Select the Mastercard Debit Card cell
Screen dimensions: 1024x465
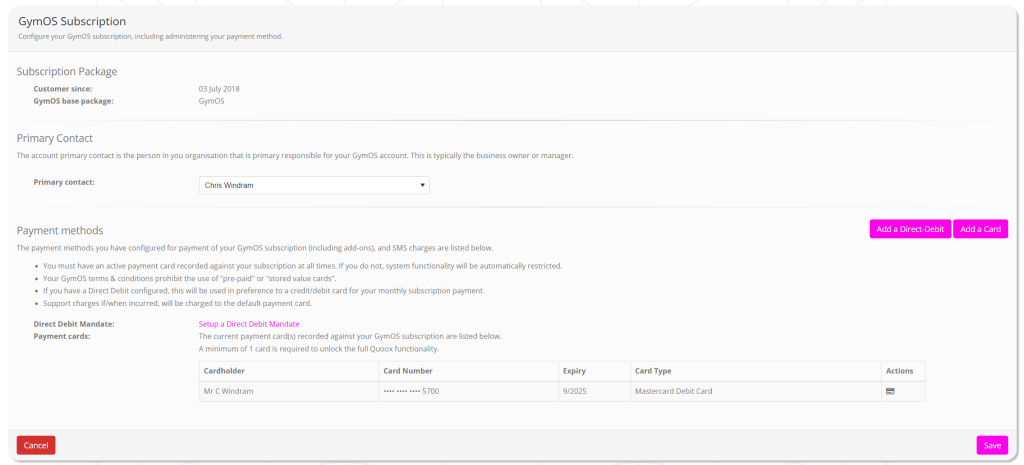673,391
